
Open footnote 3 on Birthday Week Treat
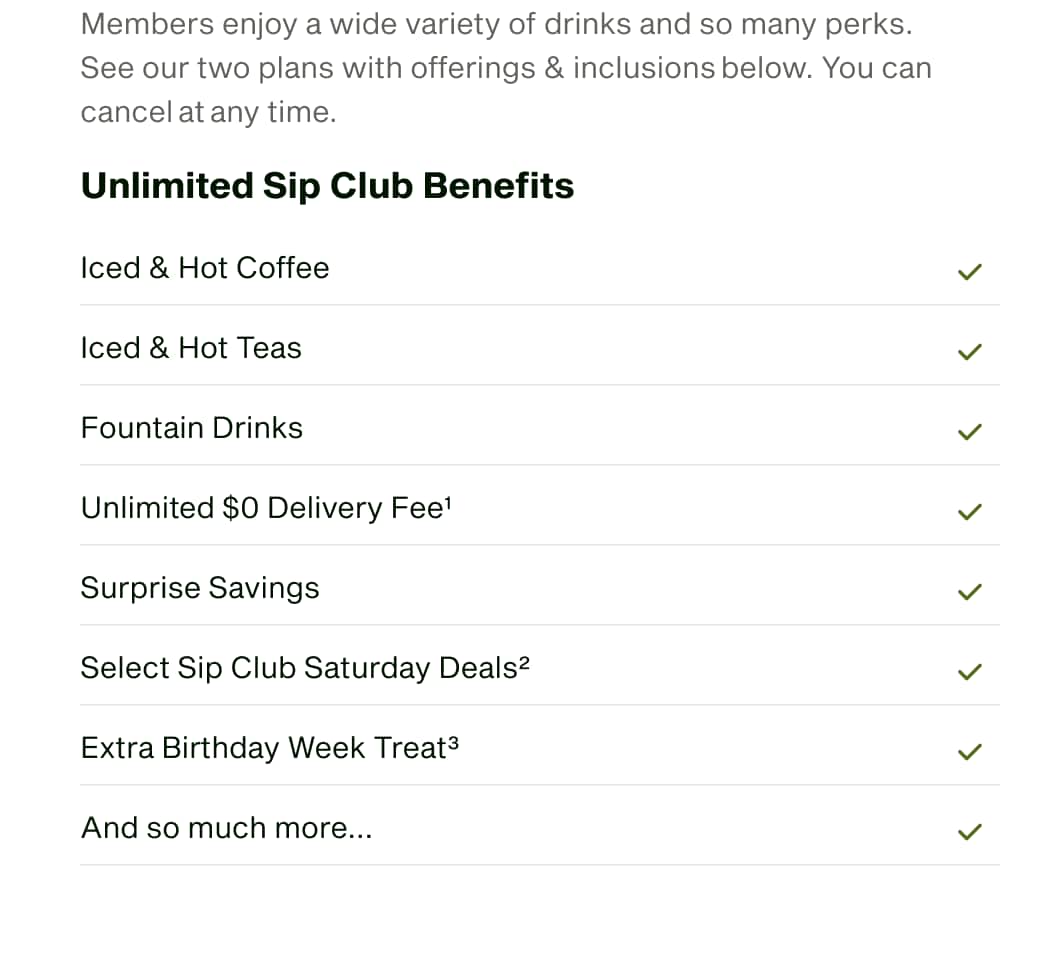tap(453, 742)
